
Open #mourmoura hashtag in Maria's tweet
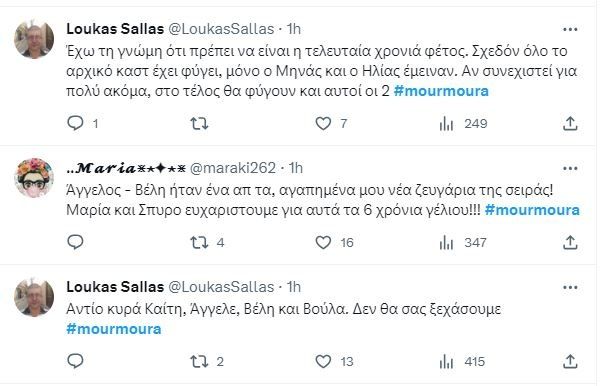(532, 210)
